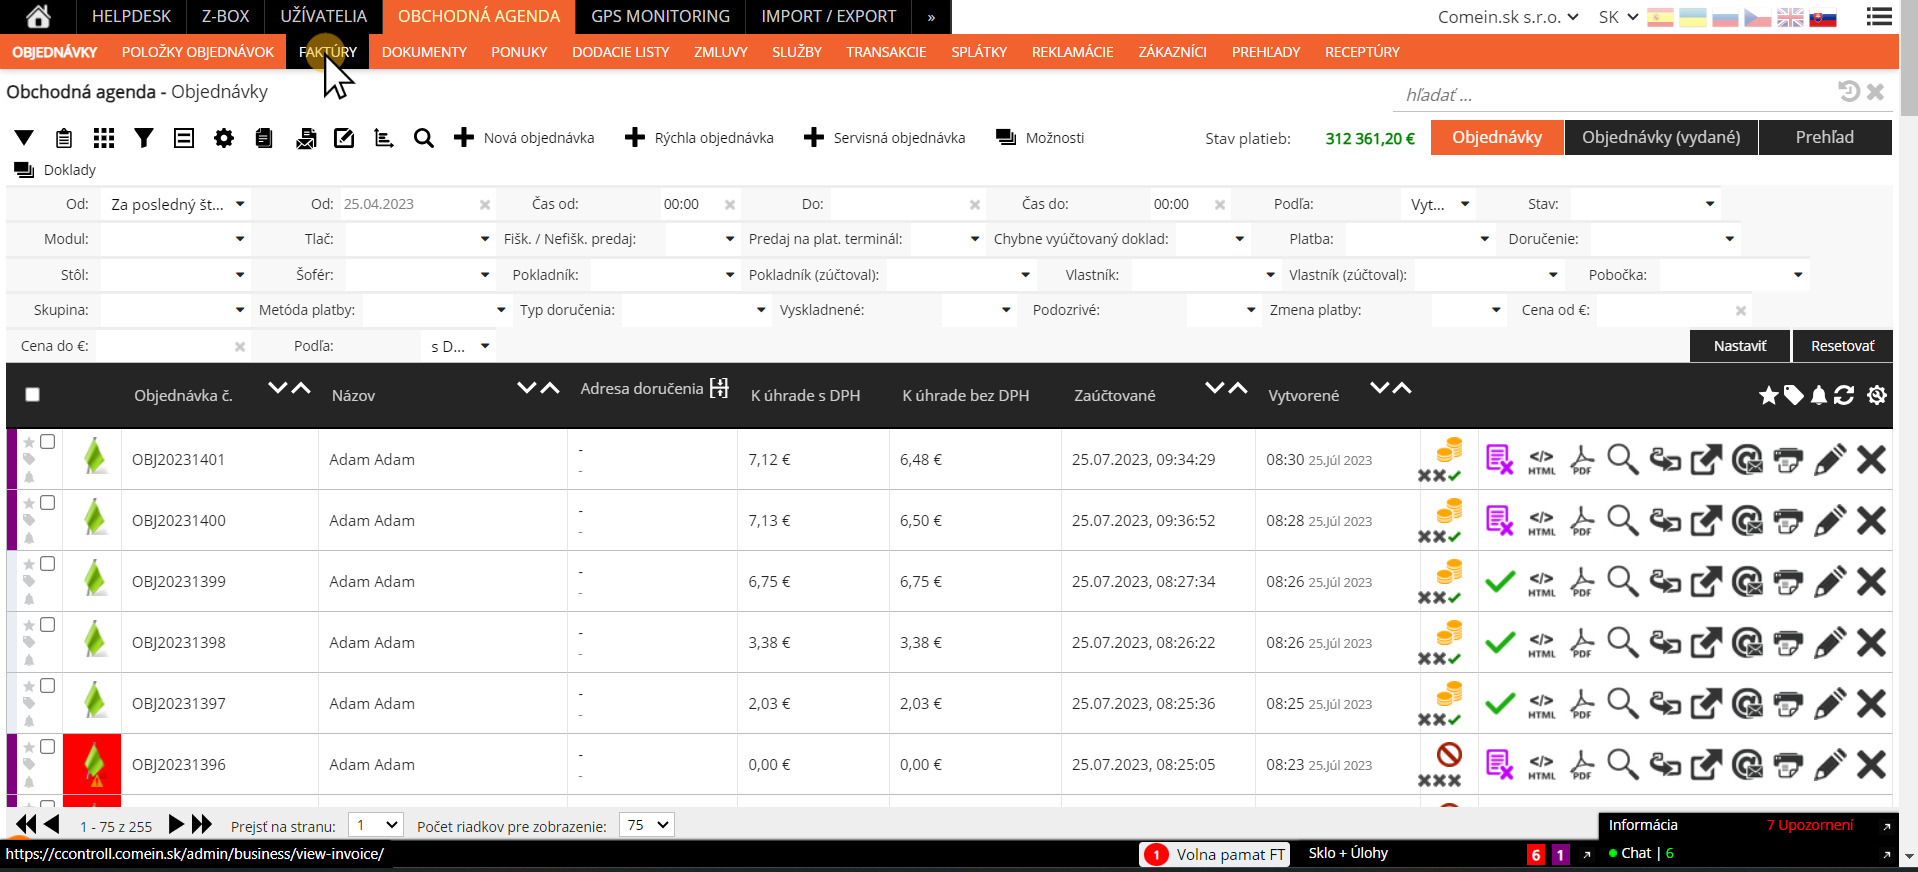Viewport: 1918px width, 872px height.
Task: Check the checkbox for order OBJ20231396
Action: coord(47,747)
